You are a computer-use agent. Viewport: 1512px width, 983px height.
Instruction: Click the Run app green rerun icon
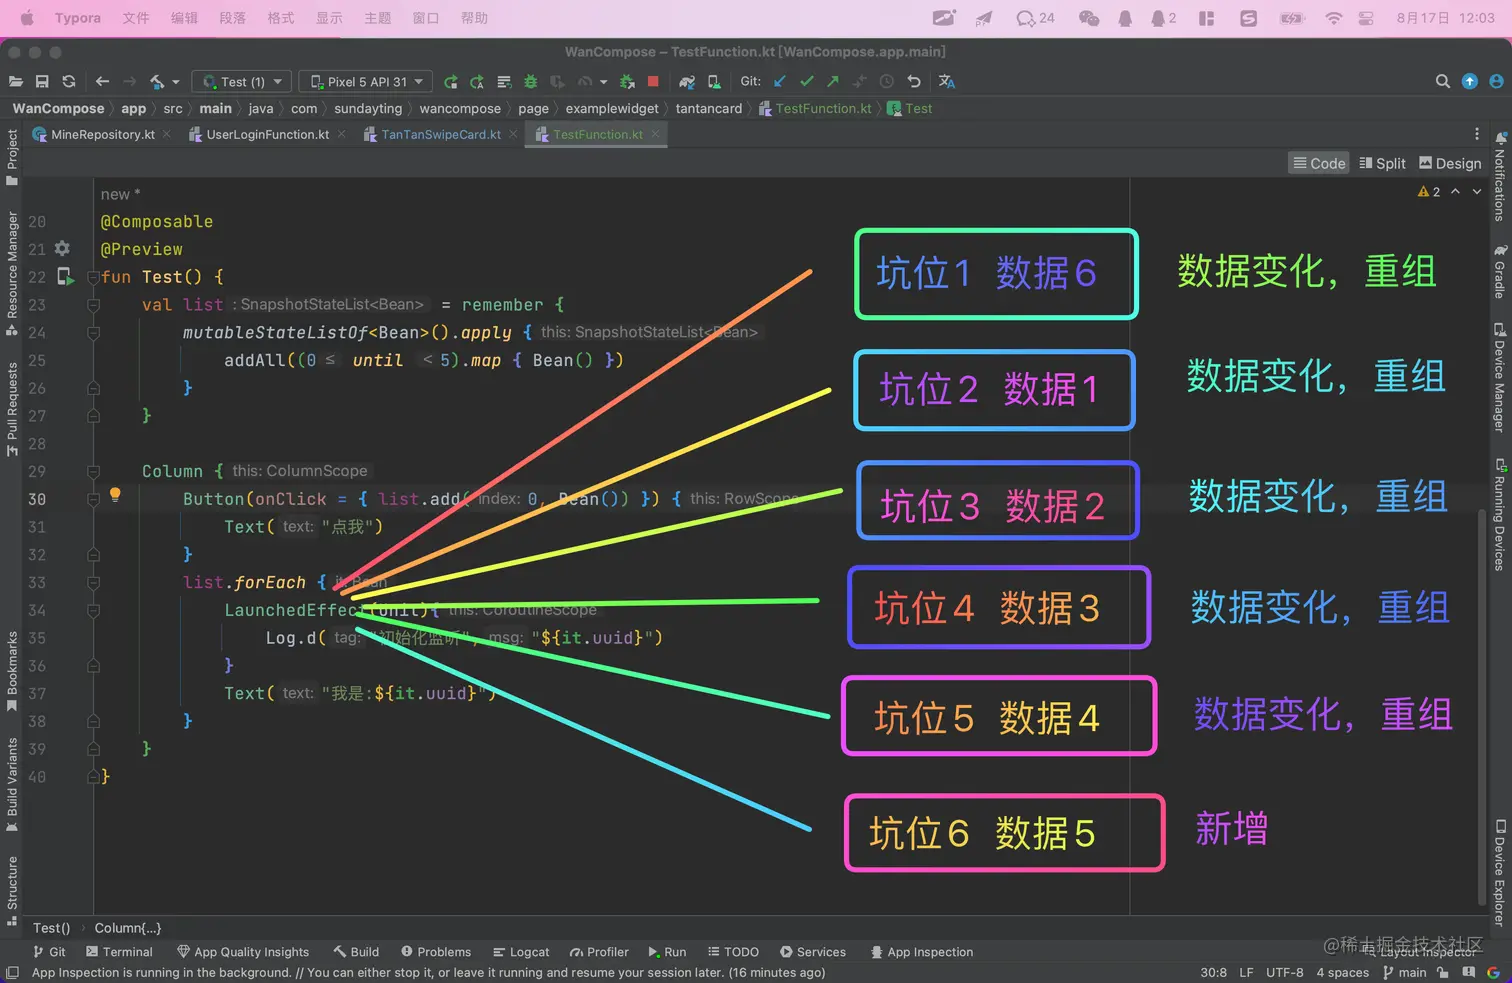pos(451,82)
